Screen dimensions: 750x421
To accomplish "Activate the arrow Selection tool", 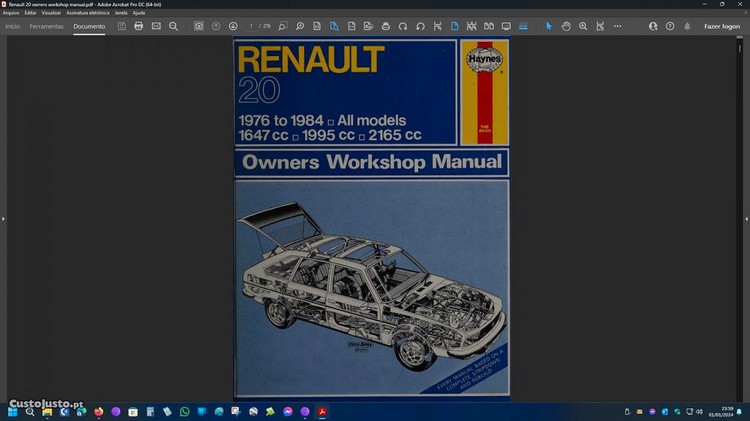I will [548, 26].
